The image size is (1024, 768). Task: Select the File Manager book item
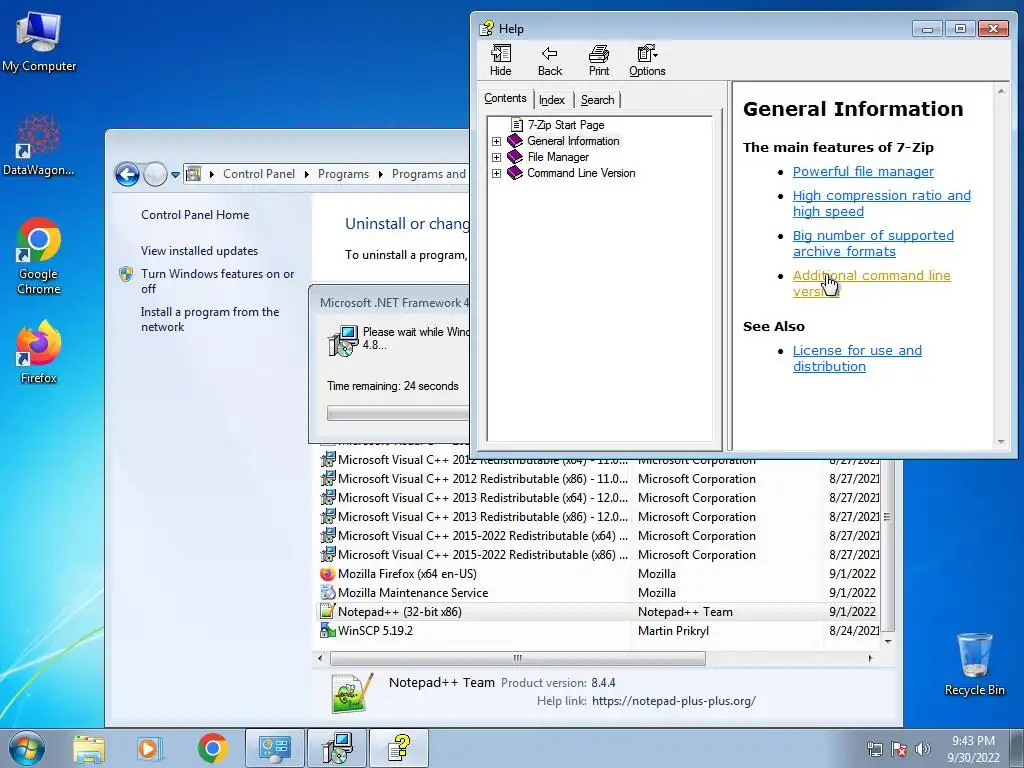click(x=558, y=157)
